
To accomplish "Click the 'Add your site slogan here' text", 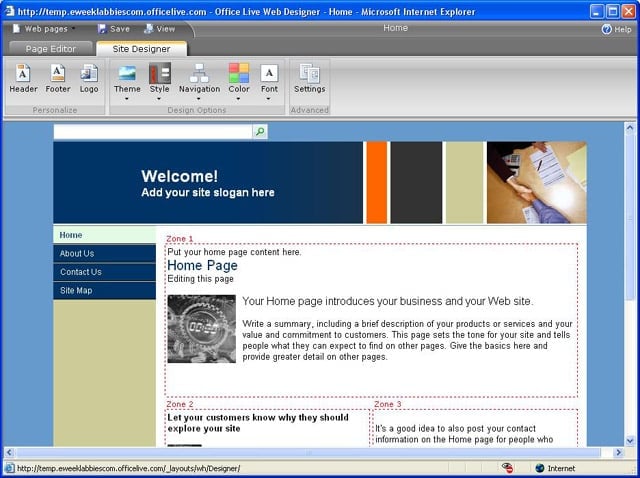I will coord(208,193).
